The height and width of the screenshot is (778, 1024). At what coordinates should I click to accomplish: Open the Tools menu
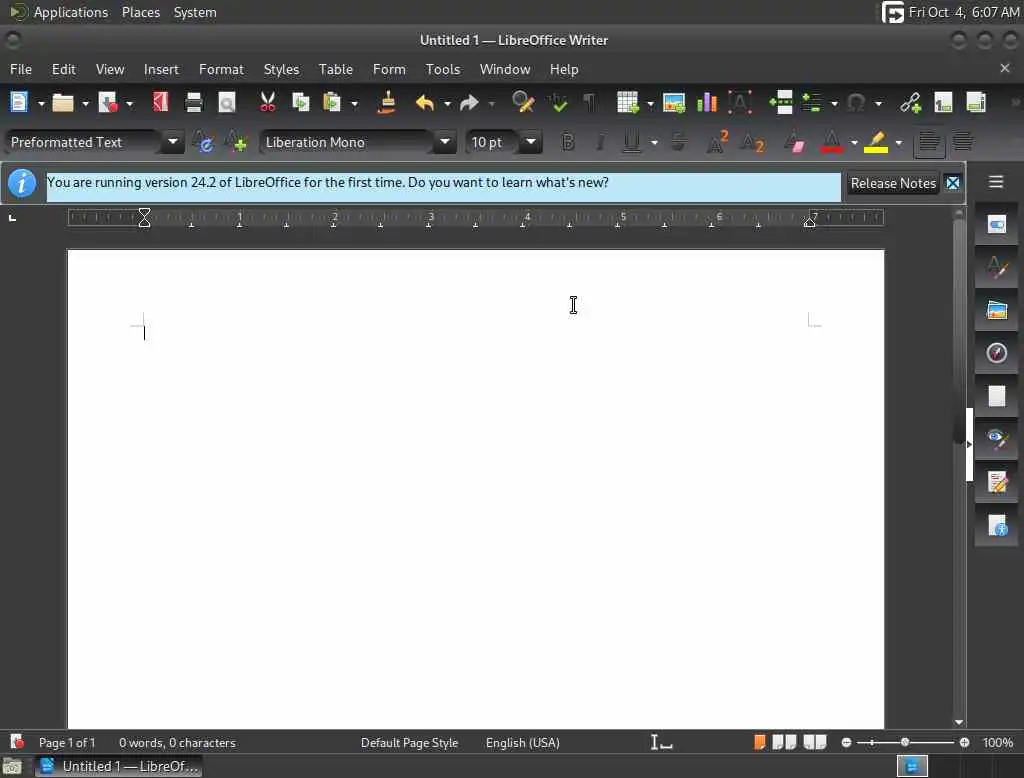tap(443, 69)
